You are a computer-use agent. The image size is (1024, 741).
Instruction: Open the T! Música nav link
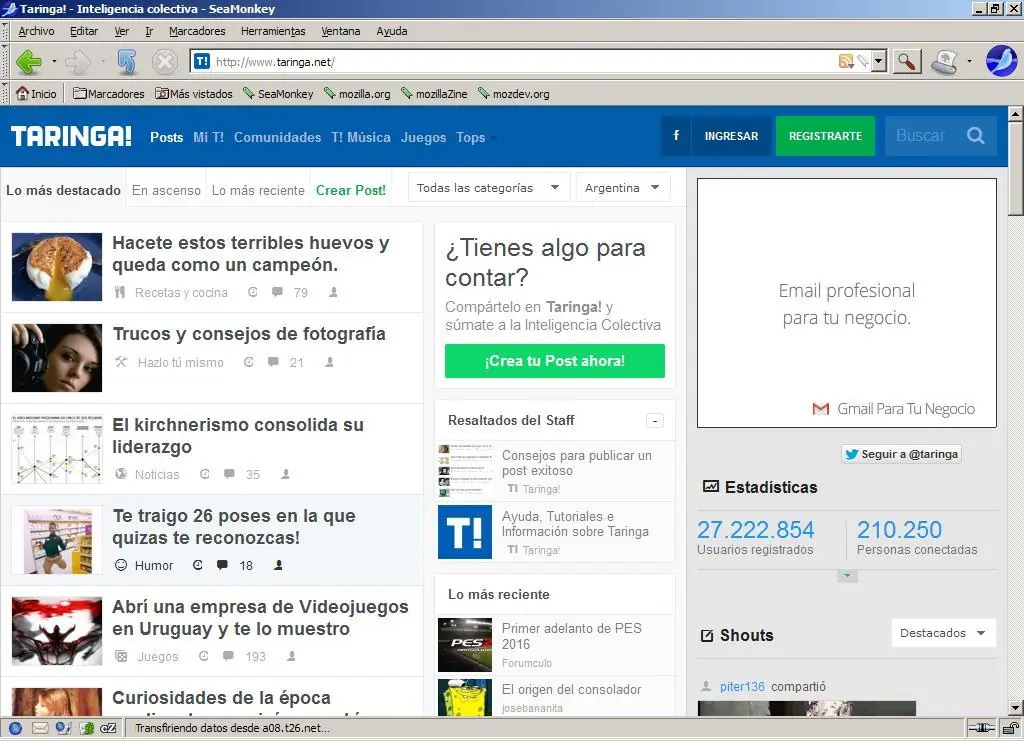360,137
